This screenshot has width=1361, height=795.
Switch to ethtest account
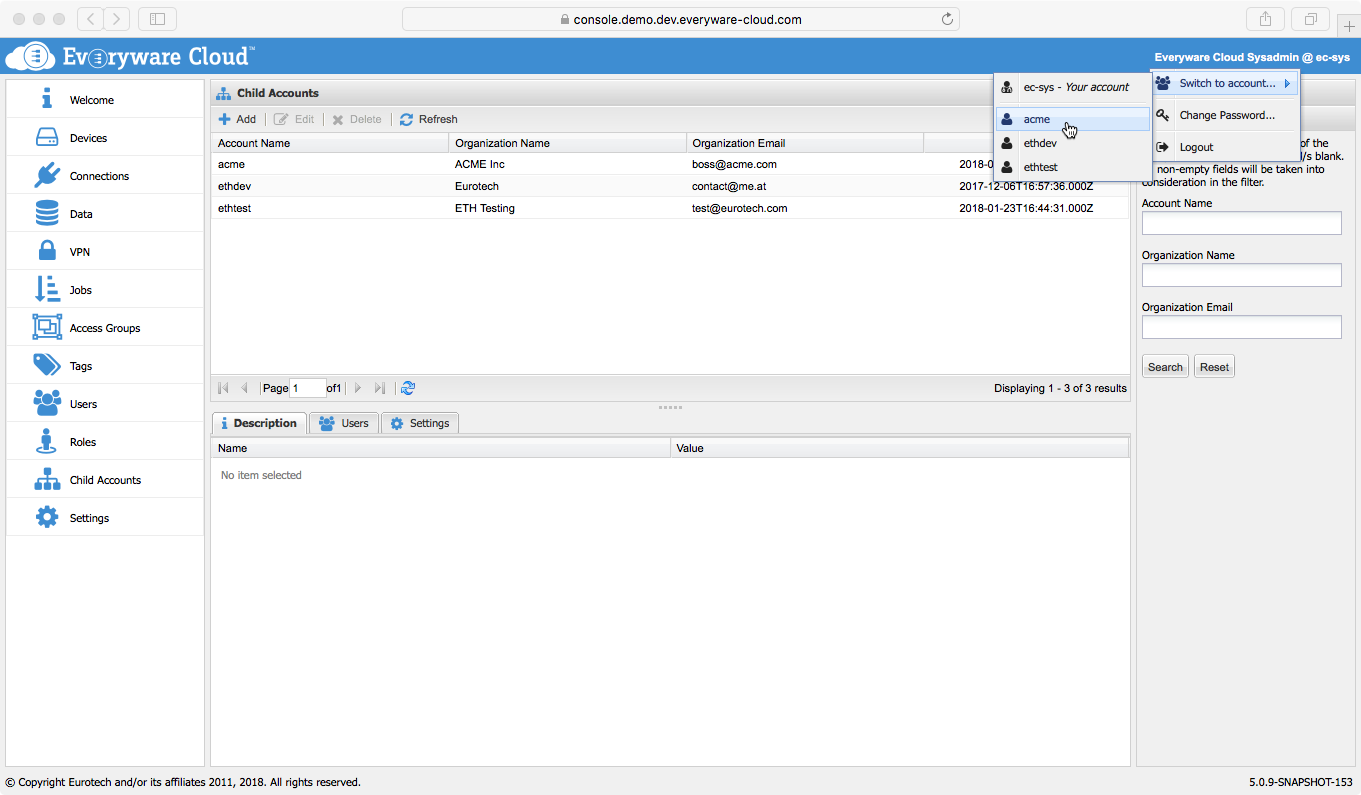point(1073,167)
